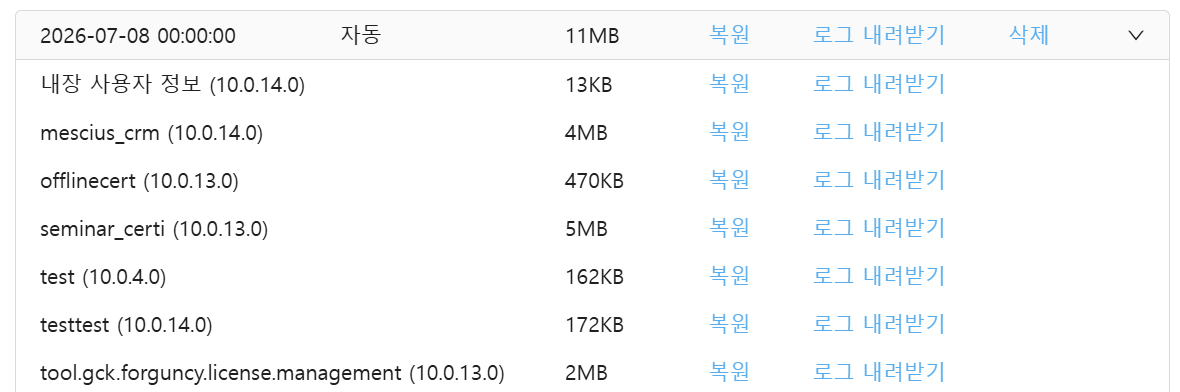The image size is (1180, 392).
Task: Restore the seminar_certi app
Action: click(729, 229)
